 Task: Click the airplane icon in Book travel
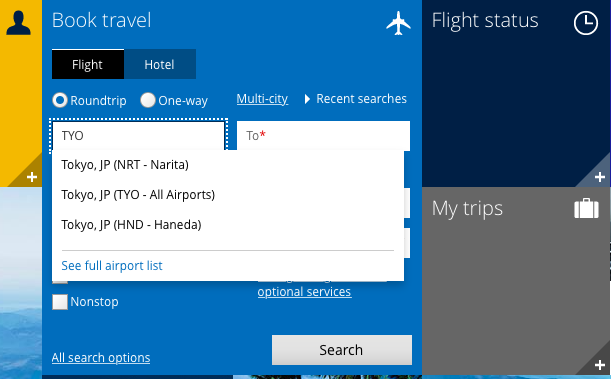(398, 23)
